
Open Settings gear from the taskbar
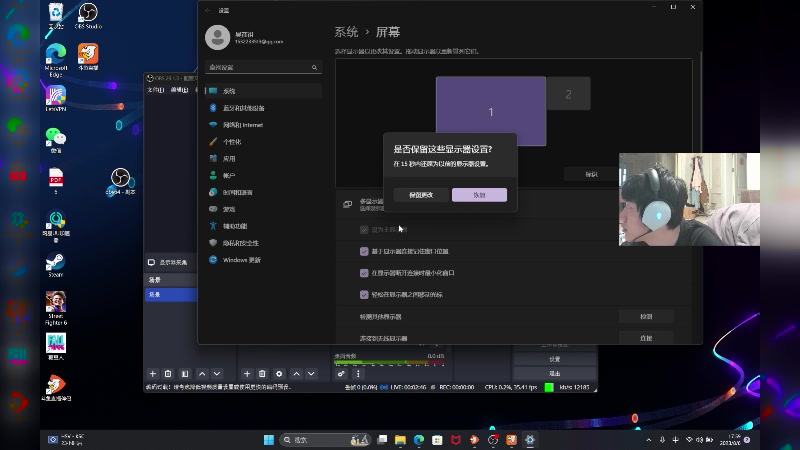click(x=530, y=440)
